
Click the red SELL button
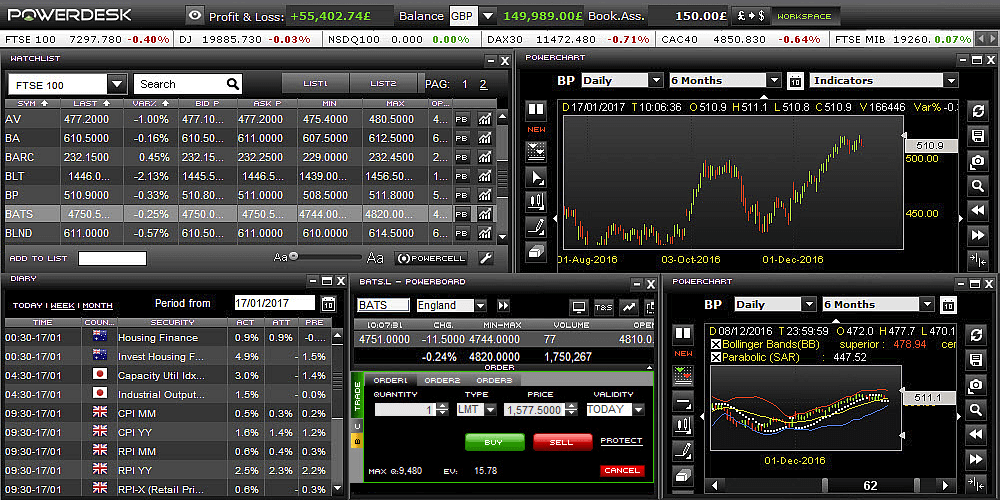coord(562,442)
